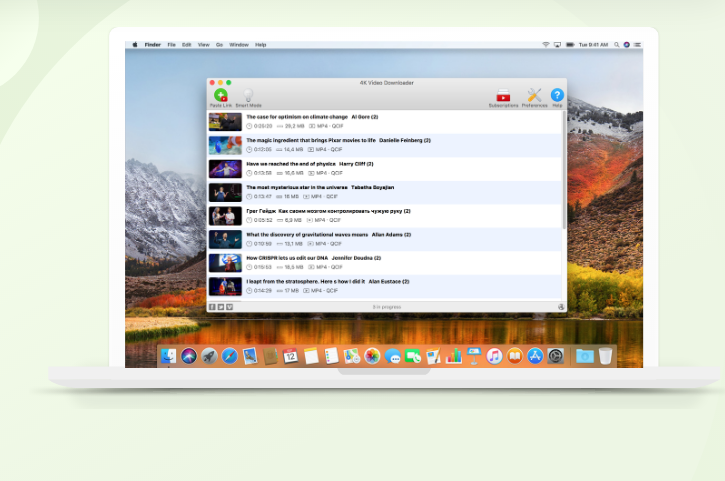Open the Help menu in menu bar
This screenshot has width=725, height=481.
pos(261,45)
